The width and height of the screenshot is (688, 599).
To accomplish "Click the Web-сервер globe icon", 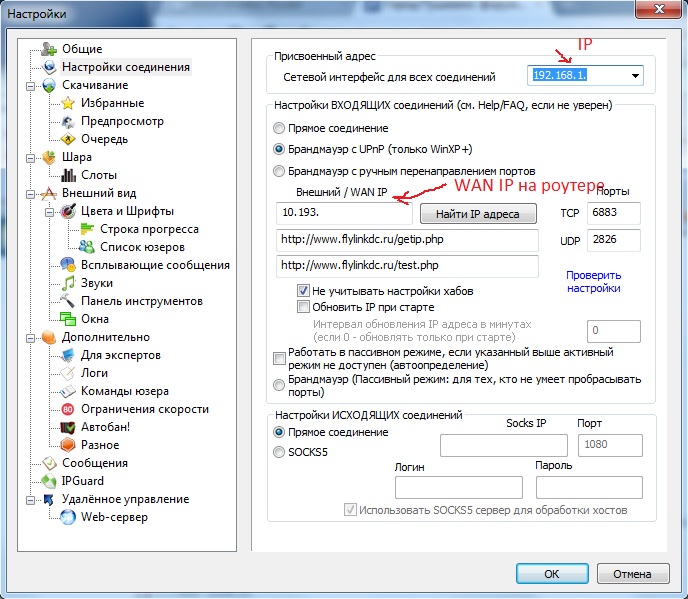I will pyautogui.click(x=67, y=517).
